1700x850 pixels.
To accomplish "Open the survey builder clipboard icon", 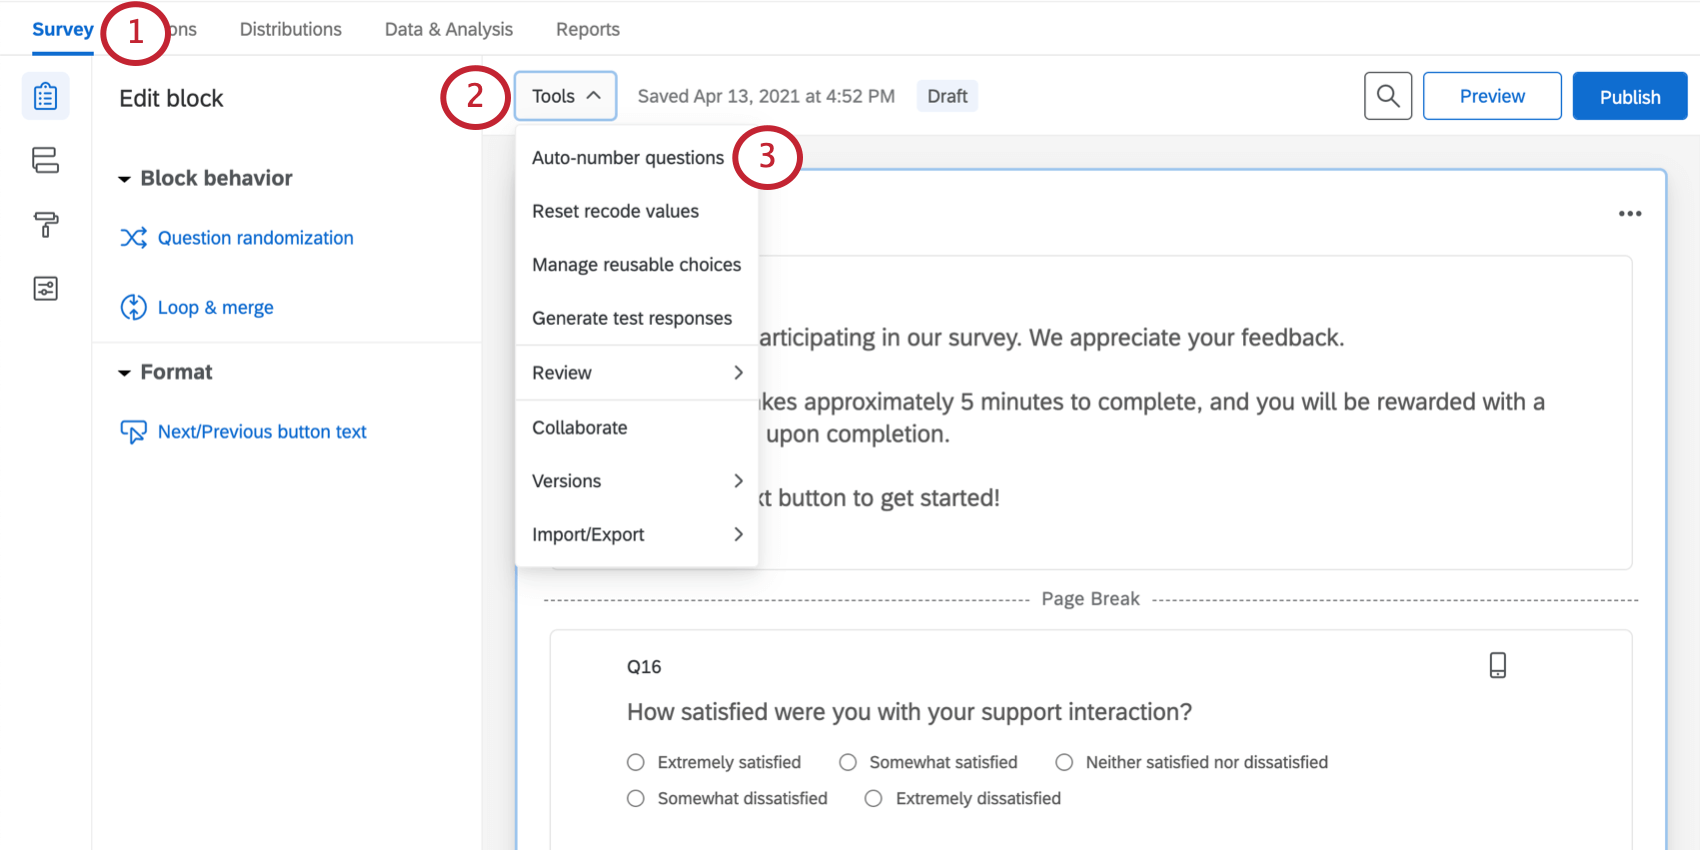I will [46, 97].
